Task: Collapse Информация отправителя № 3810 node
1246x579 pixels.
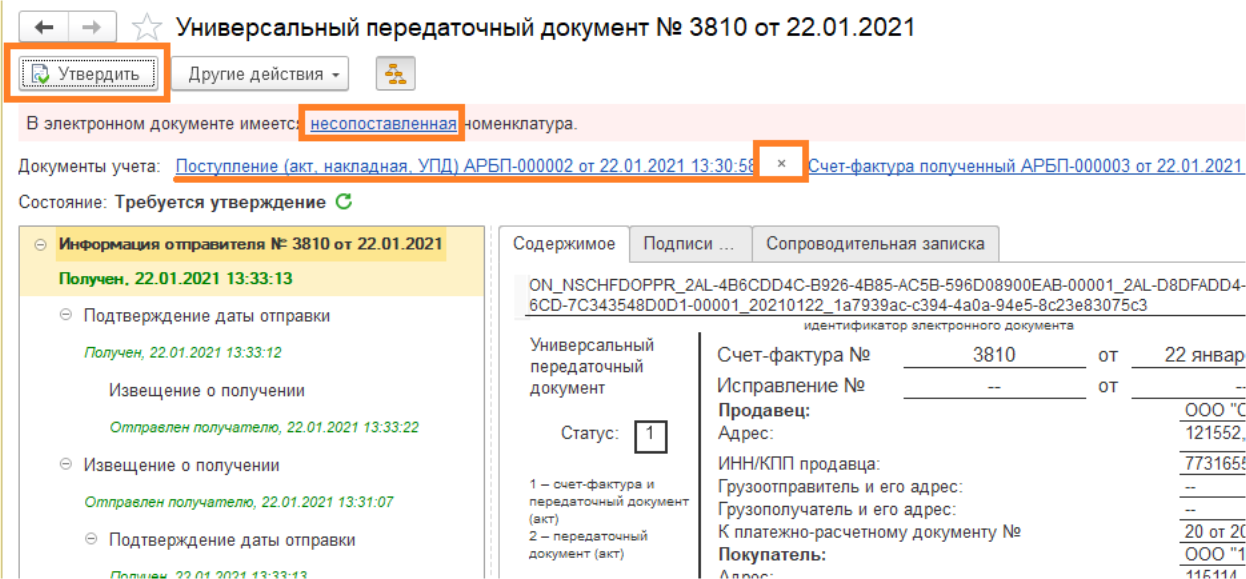Action: 40,244
